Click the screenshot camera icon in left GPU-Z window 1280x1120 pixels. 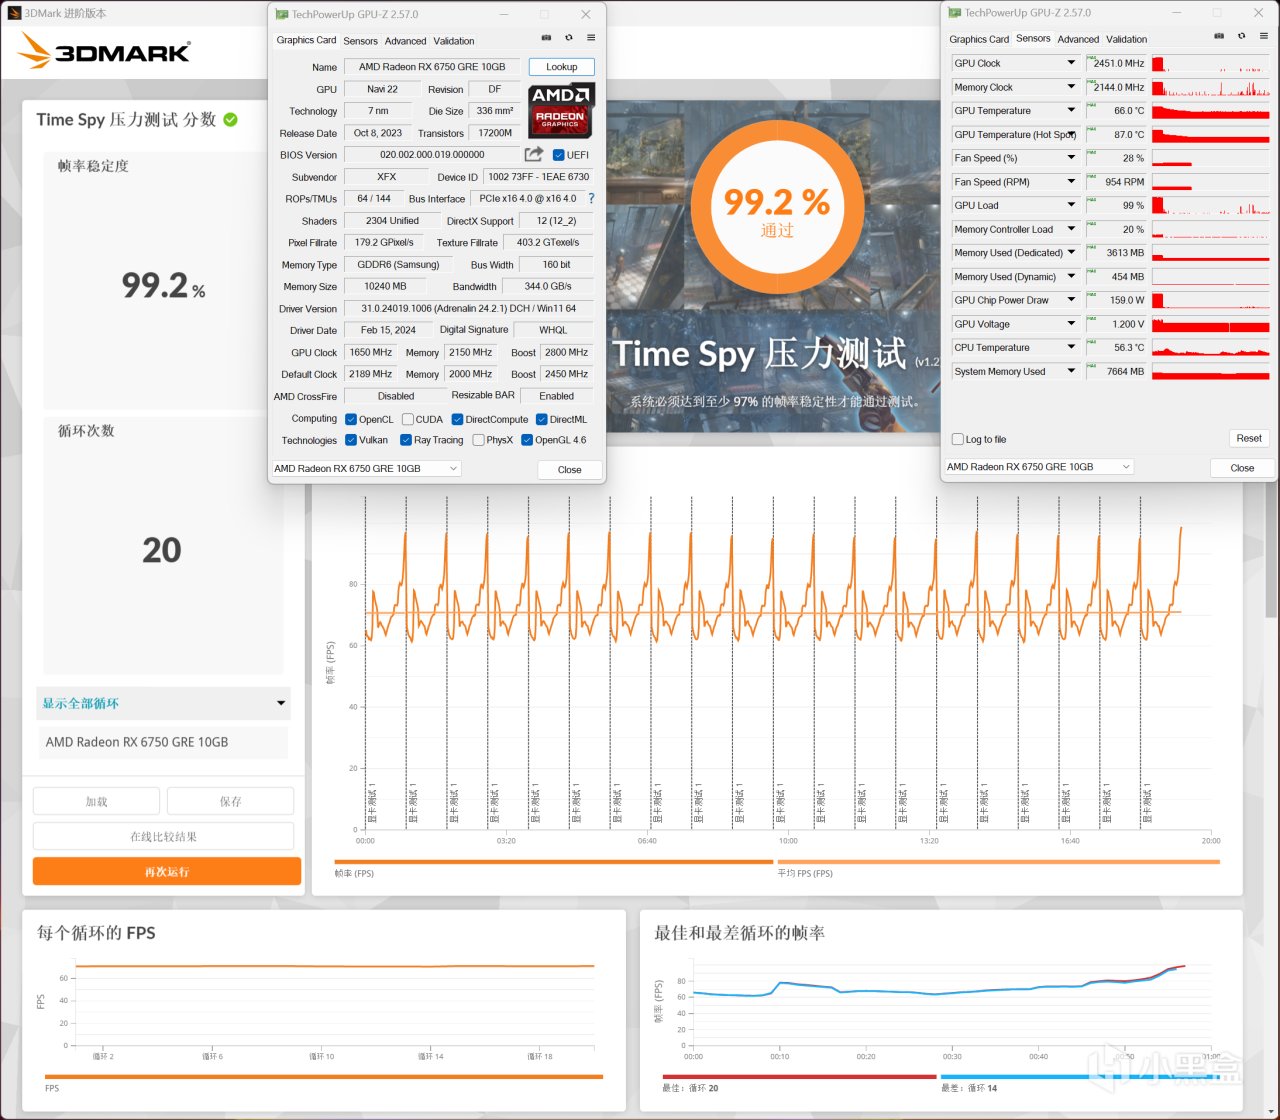pos(546,38)
